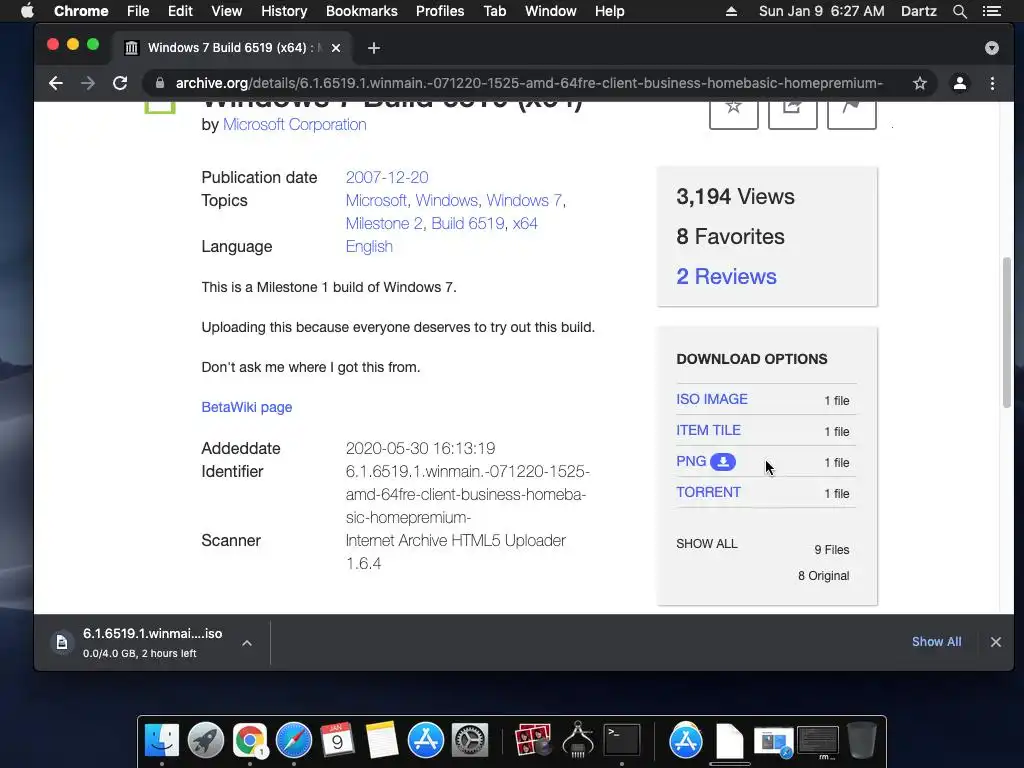1024x768 pixels.
Task: Launch Safari from the Dock
Action: point(294,741)
